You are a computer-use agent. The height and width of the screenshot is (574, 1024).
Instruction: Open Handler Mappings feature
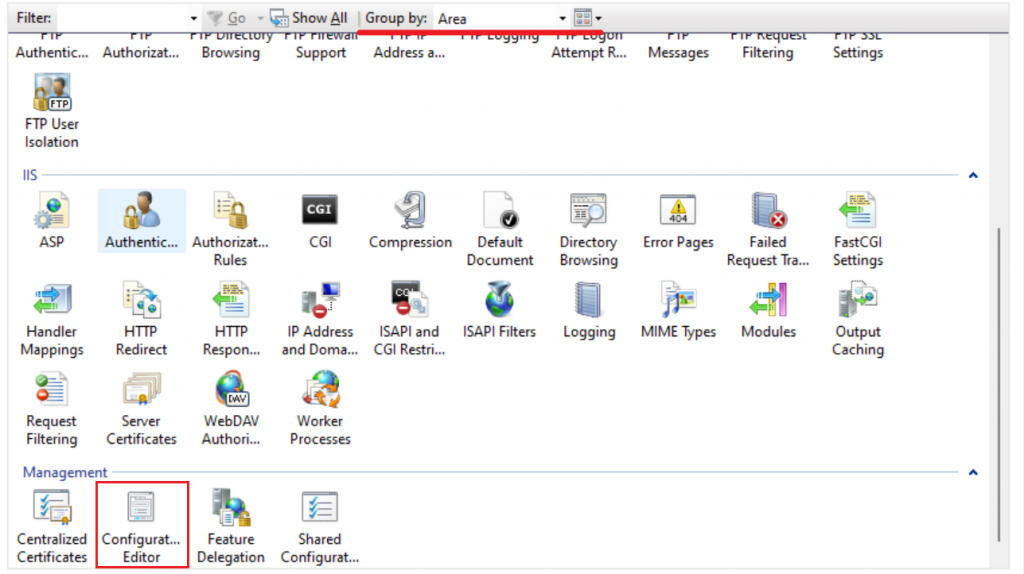tap(52, 319)
